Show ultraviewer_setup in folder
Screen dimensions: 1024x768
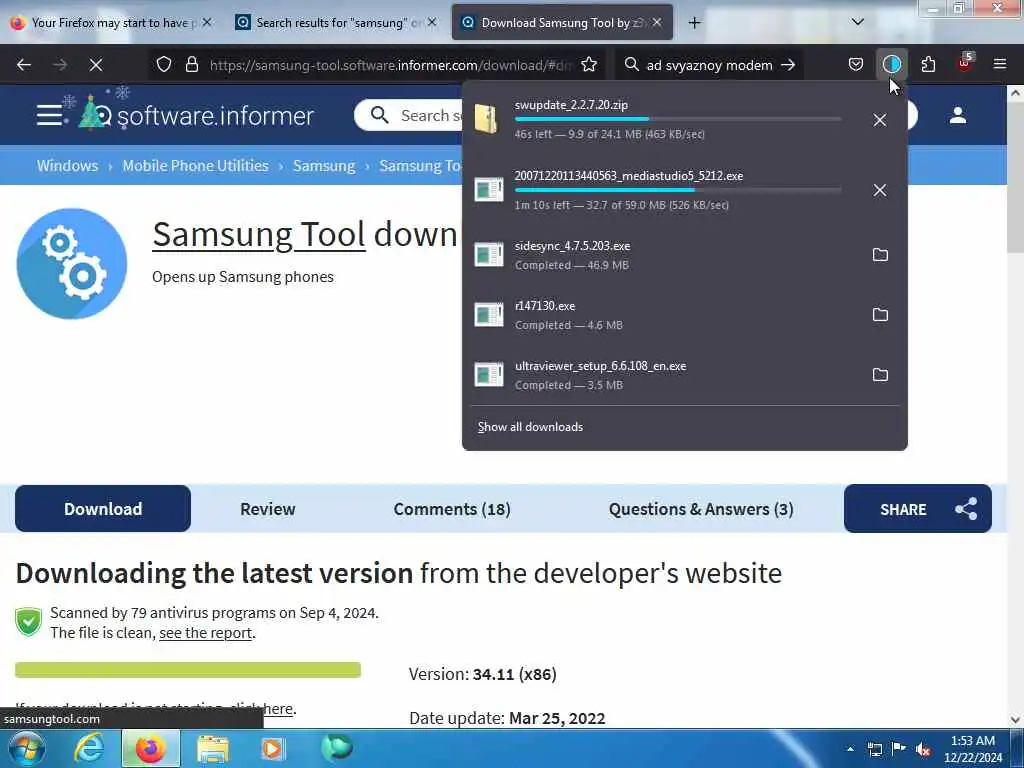tap(880, 375)
